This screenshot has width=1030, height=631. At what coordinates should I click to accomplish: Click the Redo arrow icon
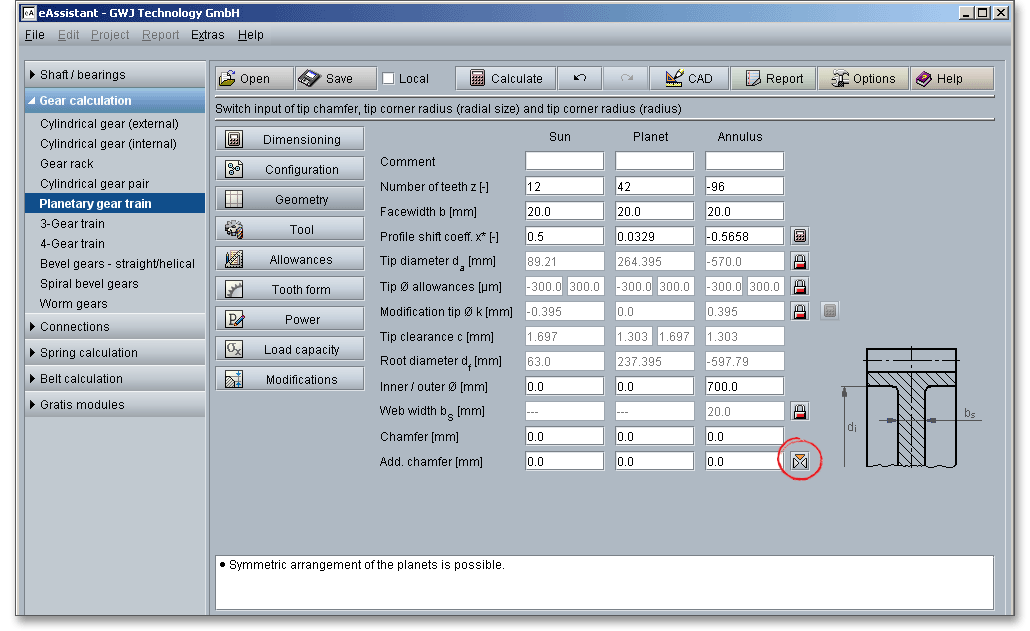pyautogui.click(x=626, y=79)
